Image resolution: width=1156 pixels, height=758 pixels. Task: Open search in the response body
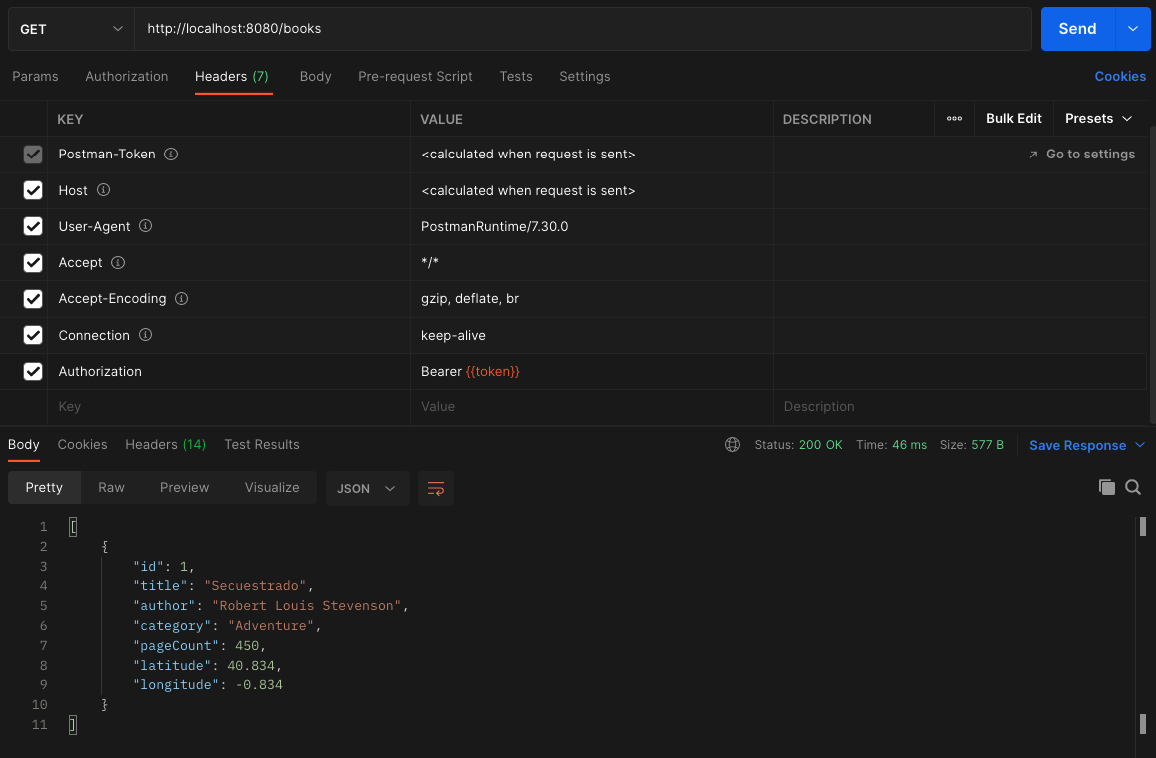1133,487
